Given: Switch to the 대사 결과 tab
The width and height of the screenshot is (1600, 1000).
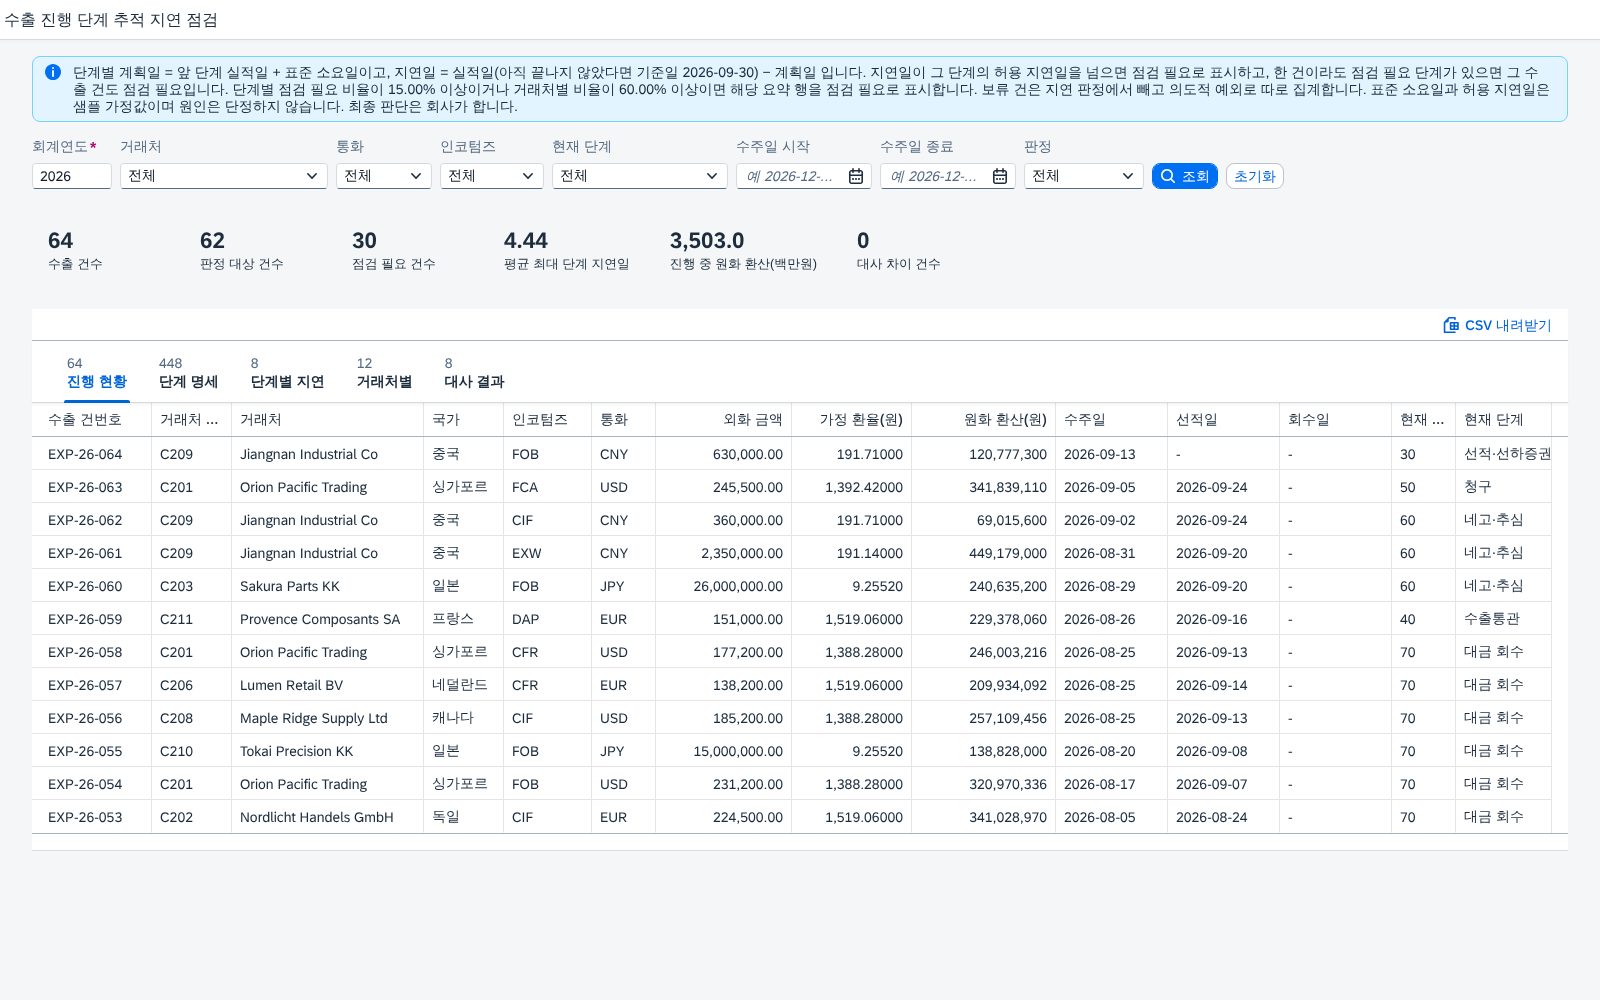Looking at the screenshot, I should (474, 373).
